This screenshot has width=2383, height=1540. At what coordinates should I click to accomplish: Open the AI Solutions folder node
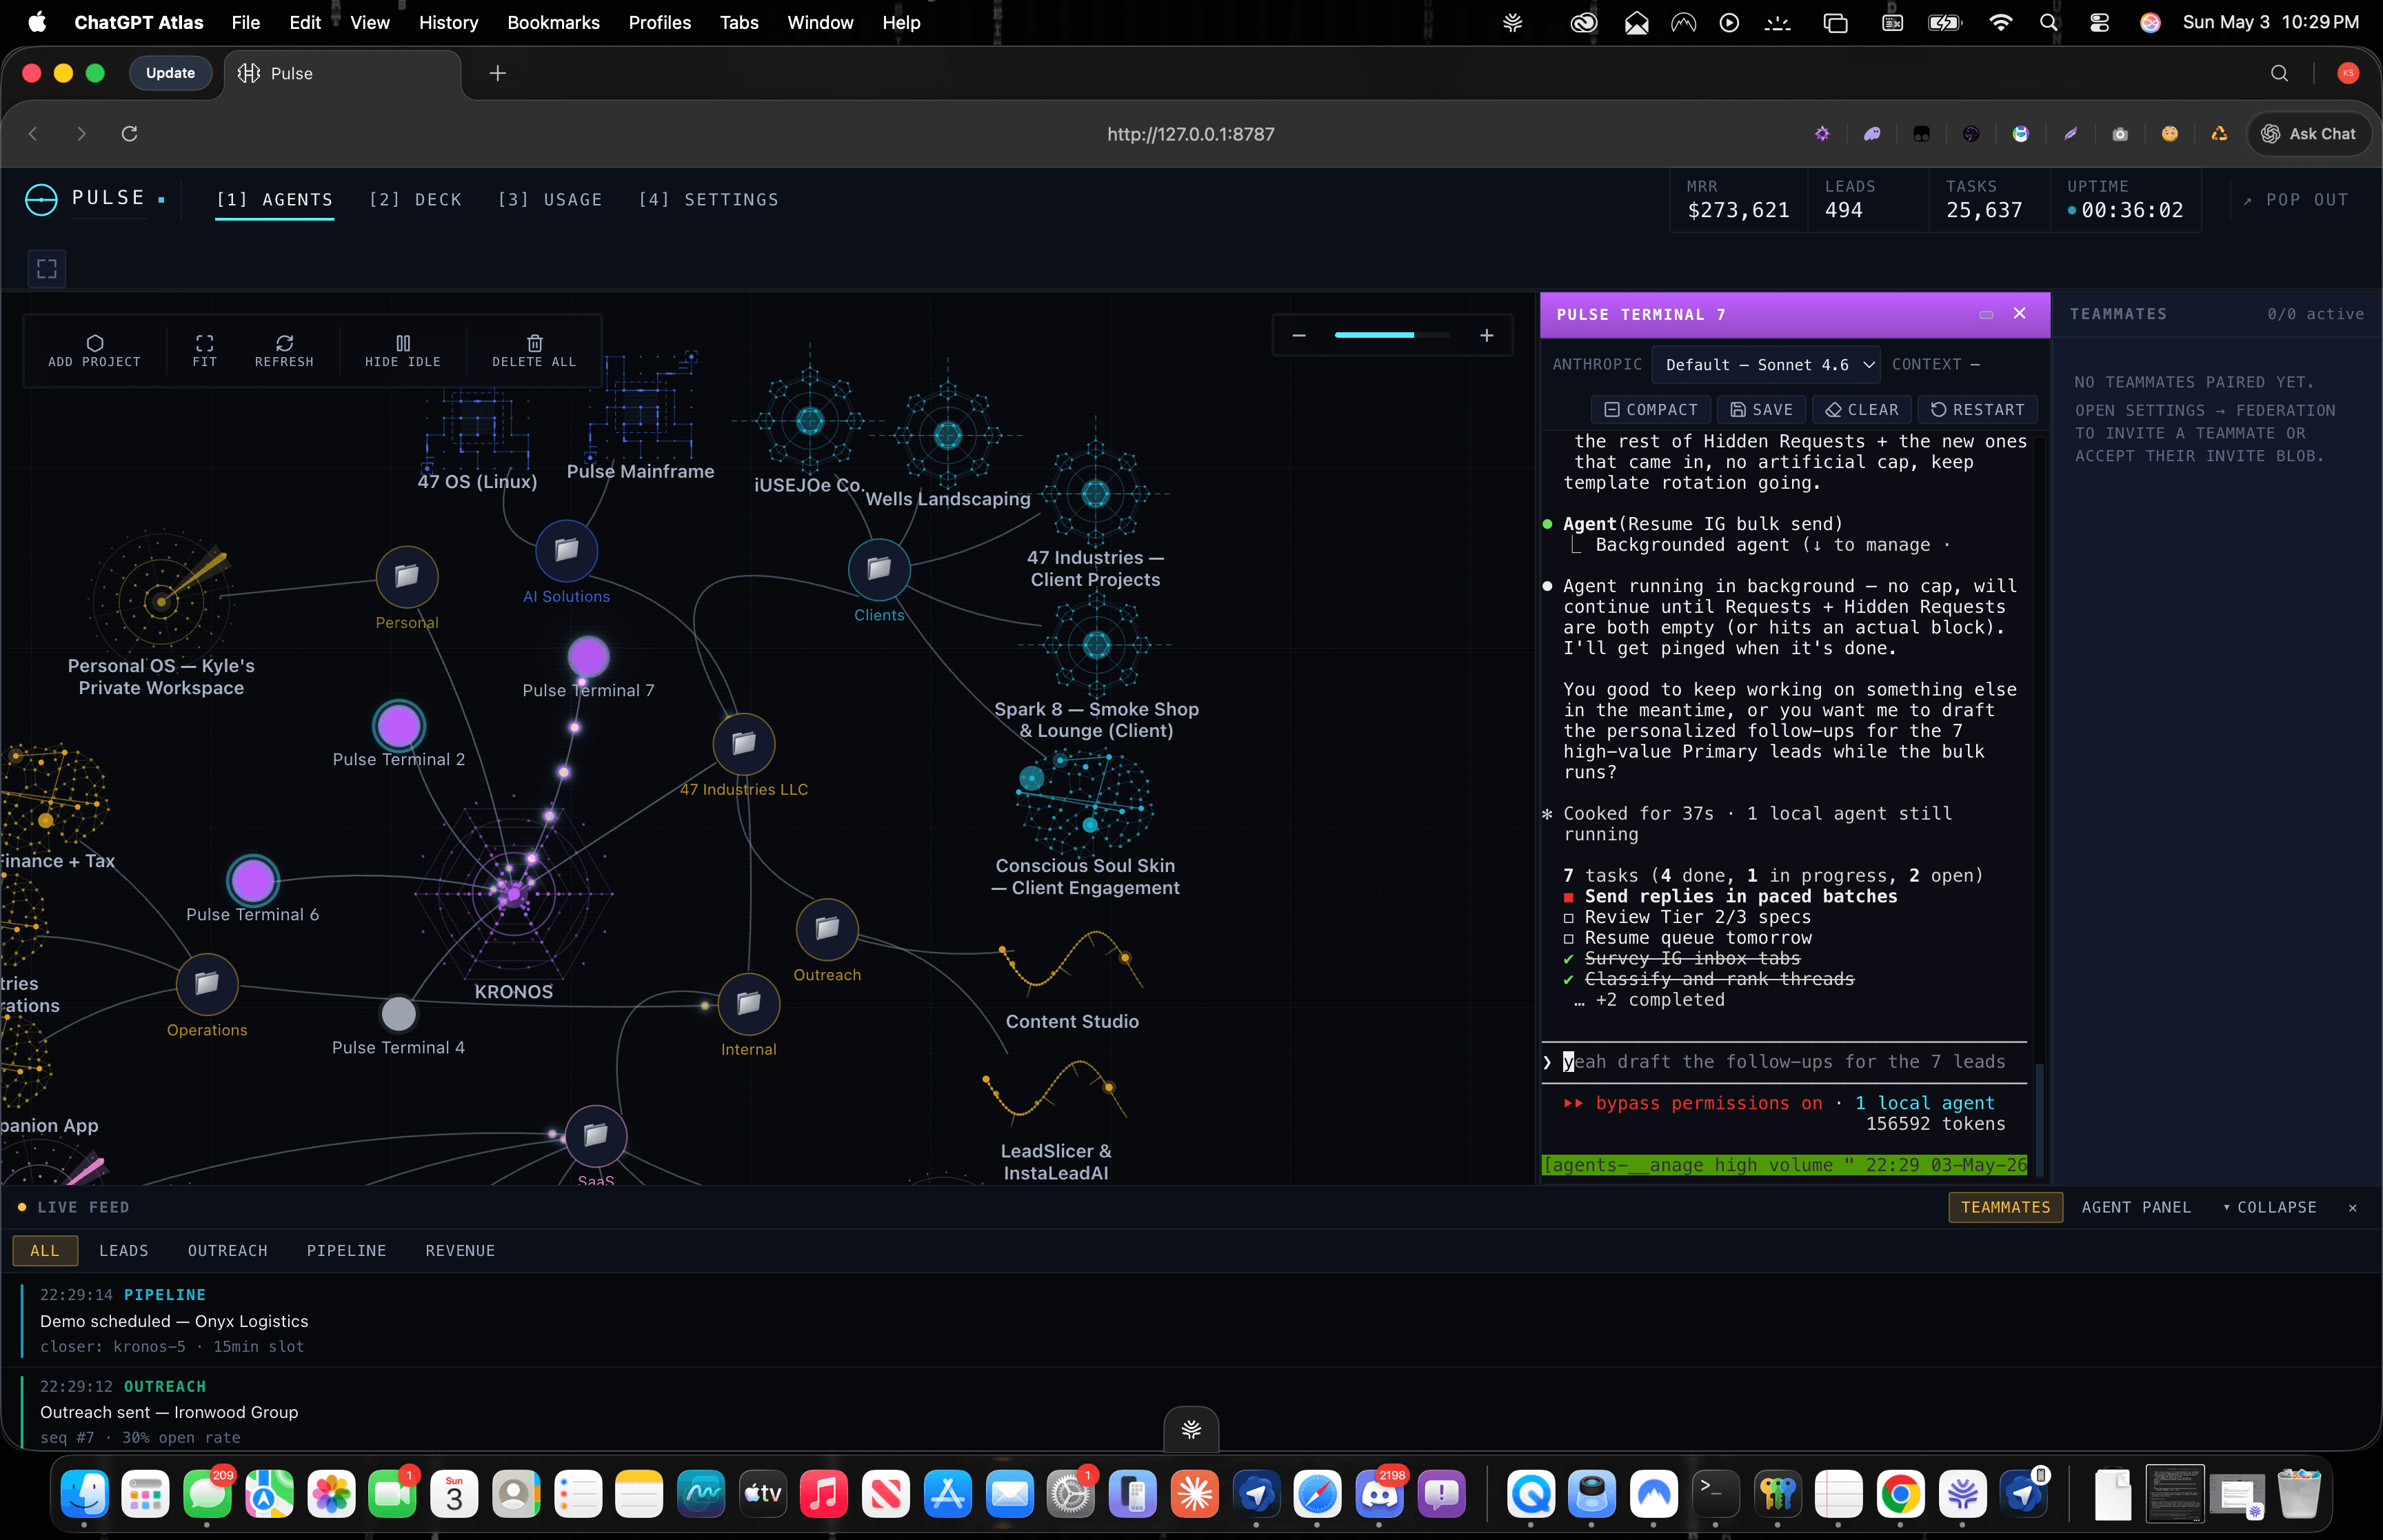point(566,550)
